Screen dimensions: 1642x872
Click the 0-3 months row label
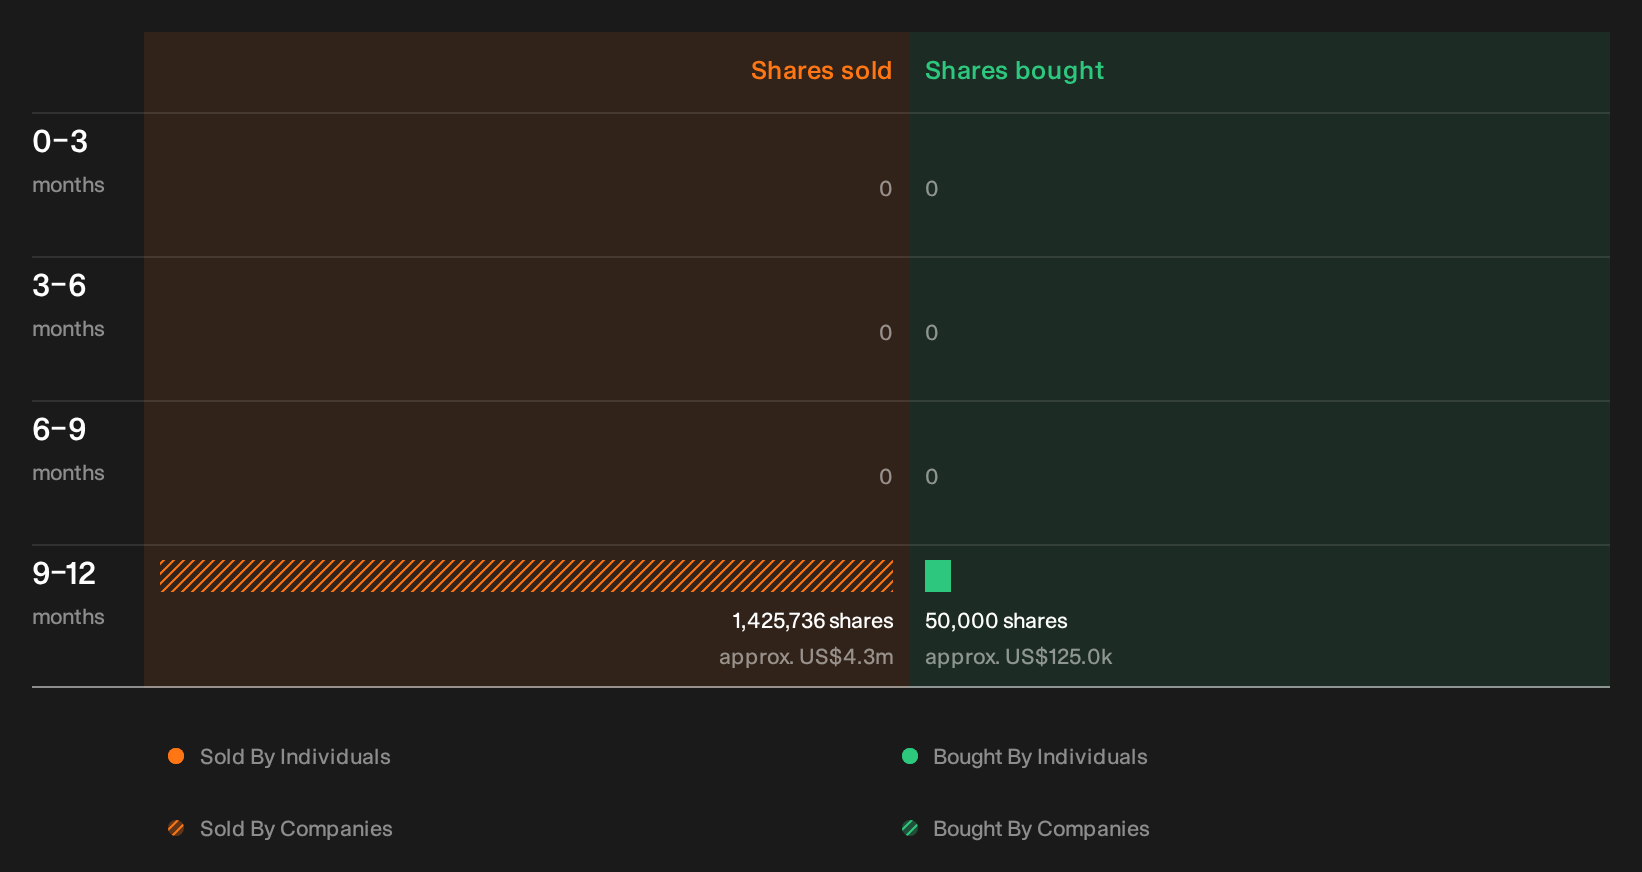point(68,162)
